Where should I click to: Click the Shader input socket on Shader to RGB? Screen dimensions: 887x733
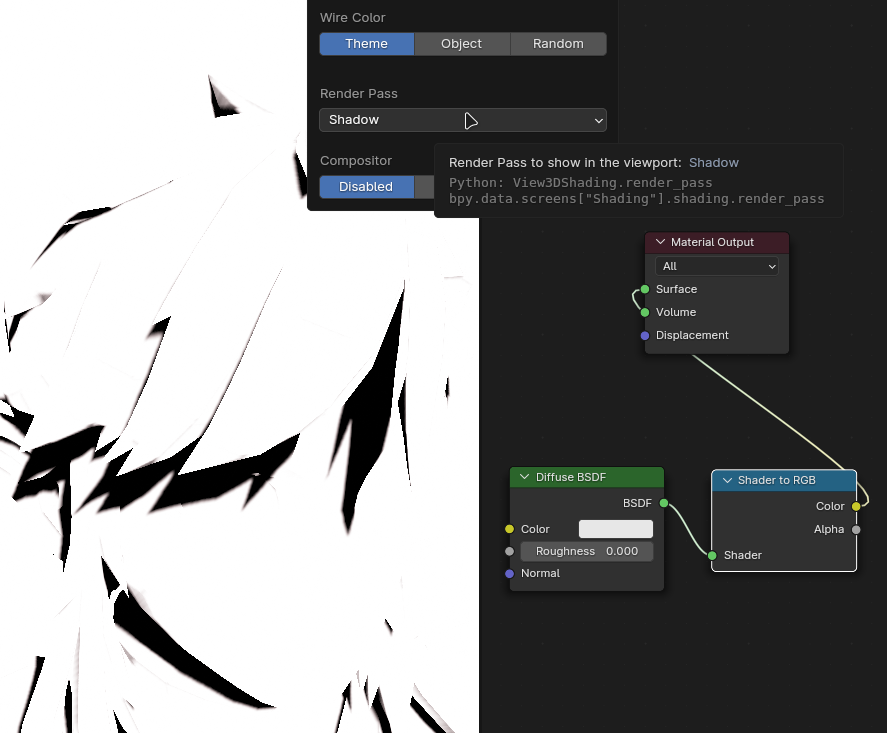712,555
